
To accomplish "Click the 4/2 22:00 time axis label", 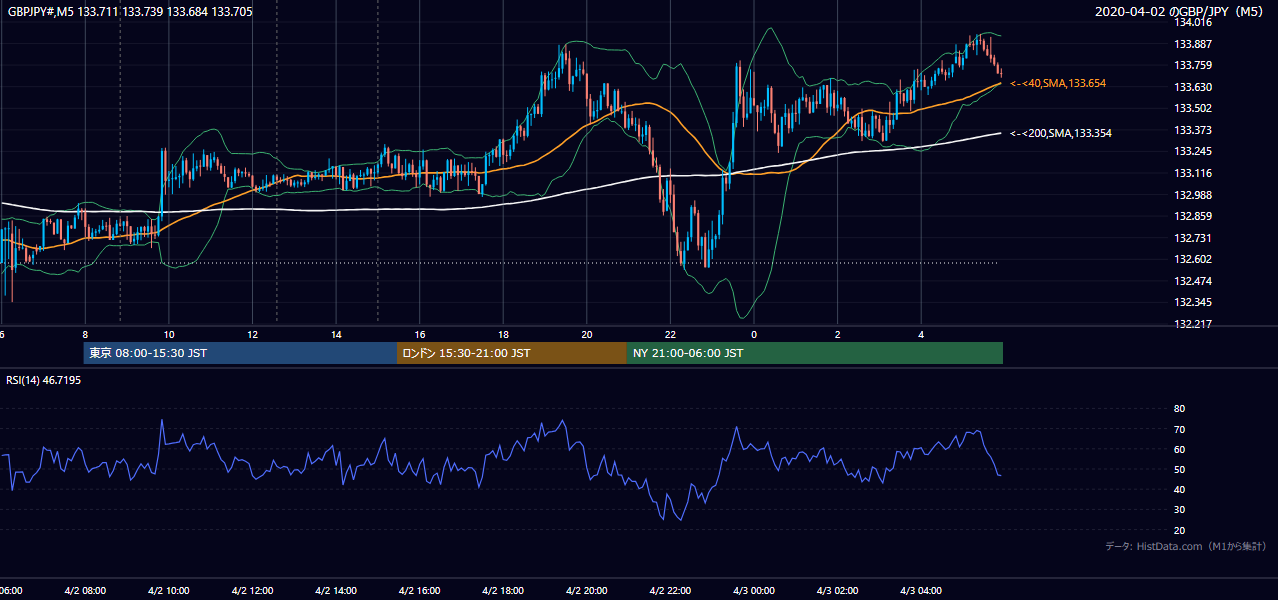I will point(670,591).
